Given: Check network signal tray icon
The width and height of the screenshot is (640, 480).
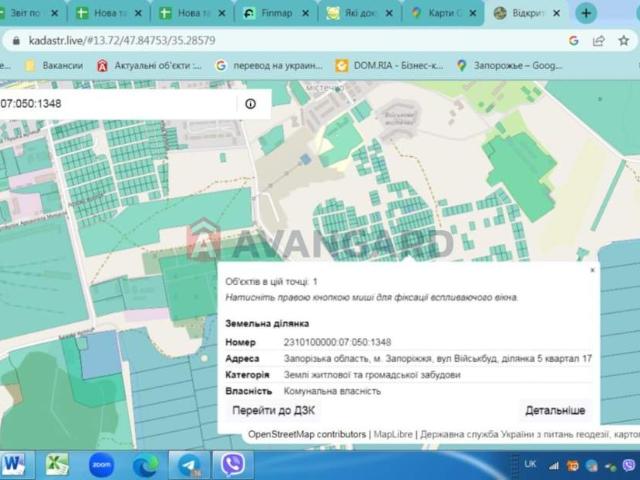Looking at the screenshot, I should tap(554, 465).
